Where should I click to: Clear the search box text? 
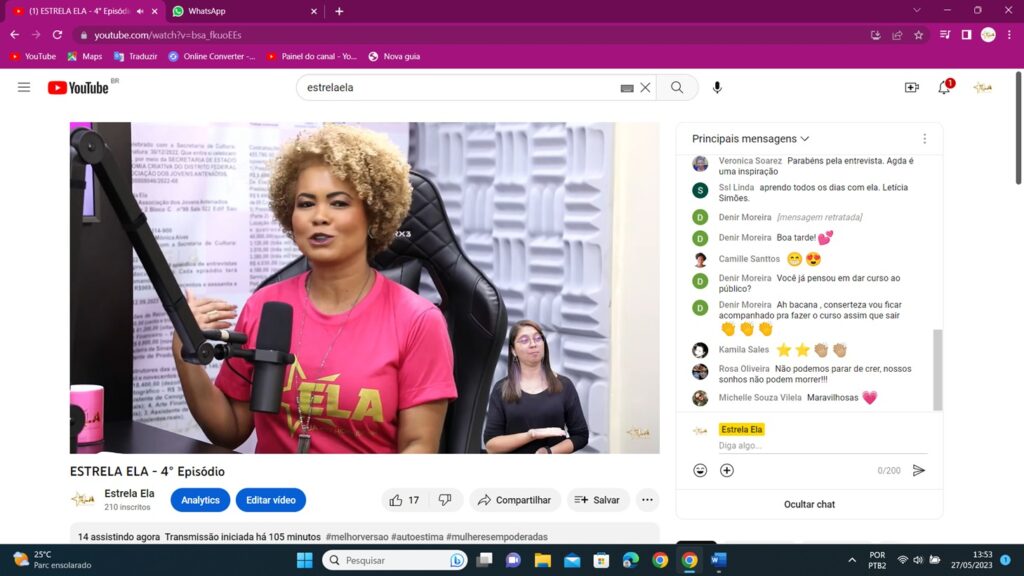[x=645, y=87]
